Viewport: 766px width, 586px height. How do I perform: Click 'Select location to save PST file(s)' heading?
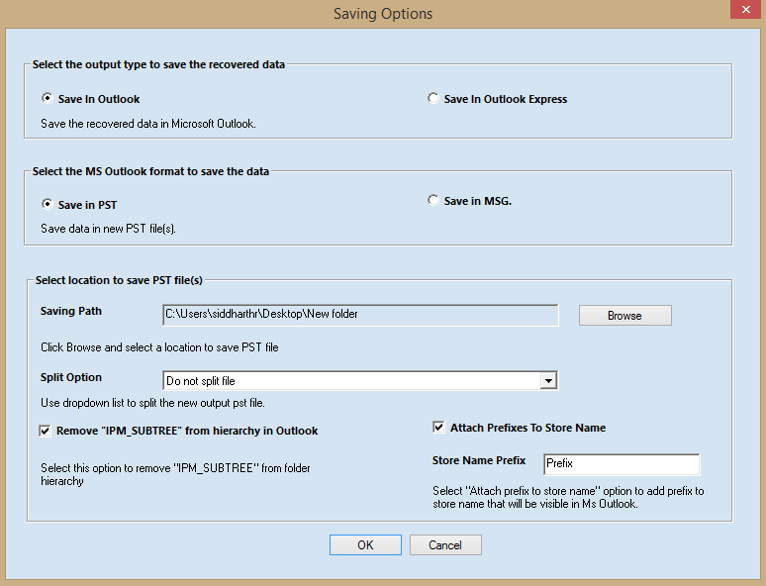pos(119,280)
